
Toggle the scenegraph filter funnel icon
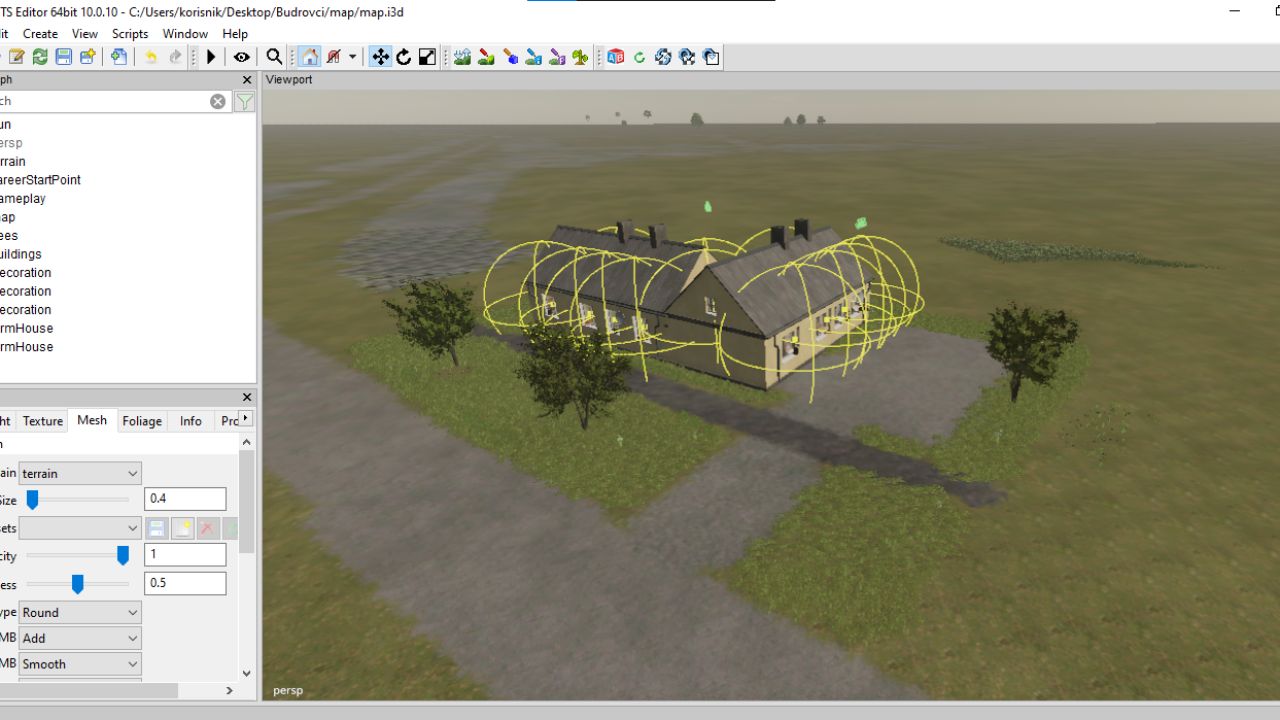[244, 101]
